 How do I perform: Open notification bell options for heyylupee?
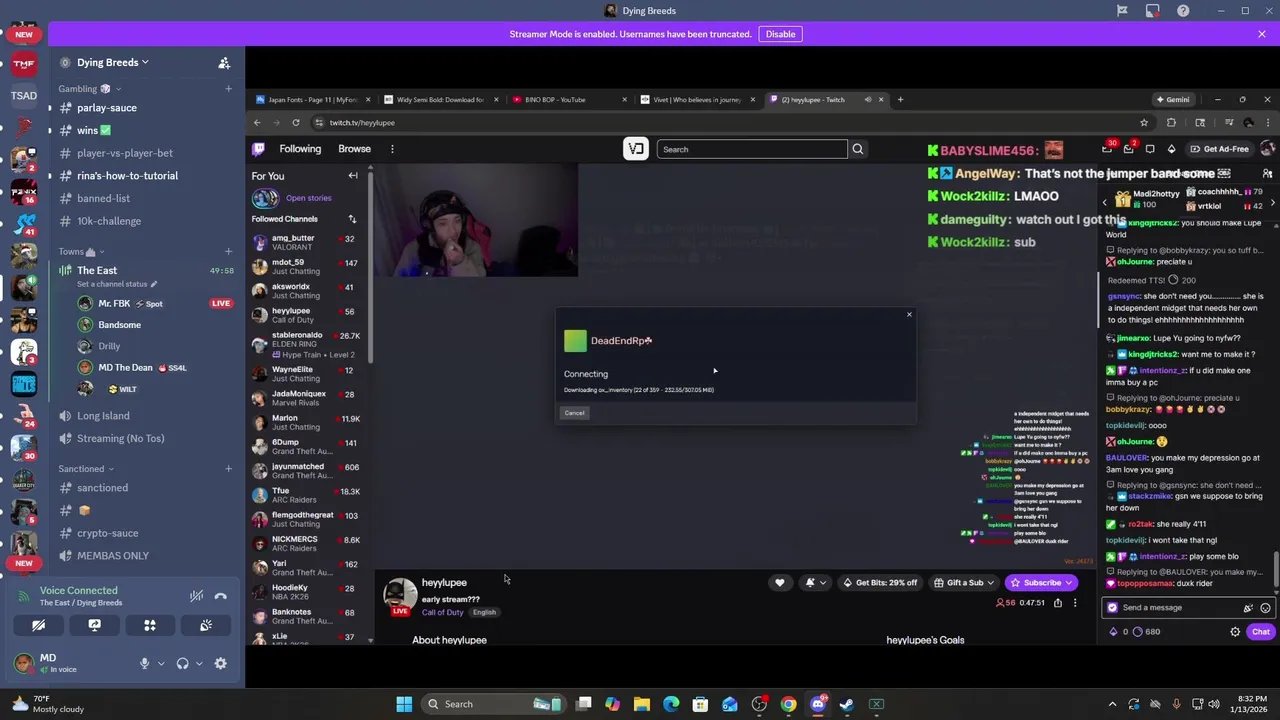pos(816,582)
